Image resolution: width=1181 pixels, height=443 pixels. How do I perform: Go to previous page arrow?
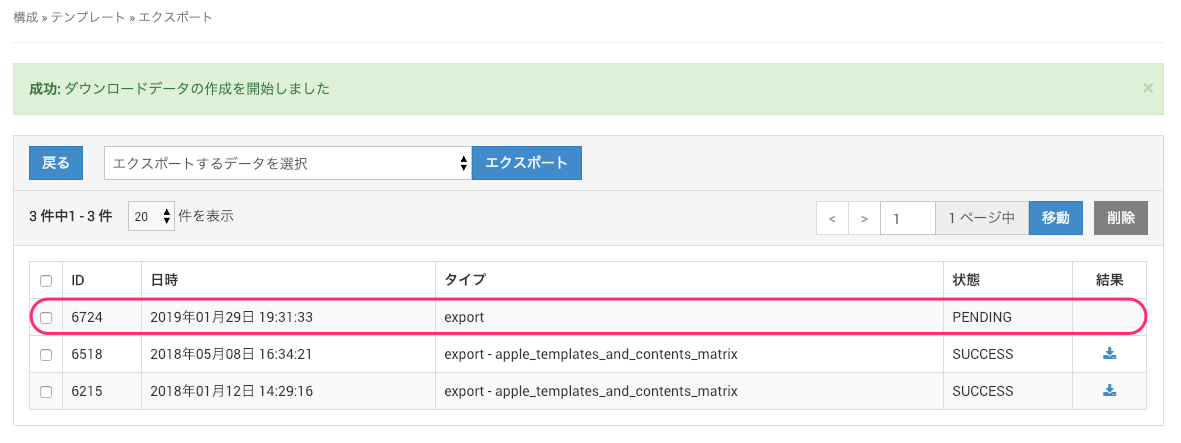pyautogui.click(x=832, y=218)
